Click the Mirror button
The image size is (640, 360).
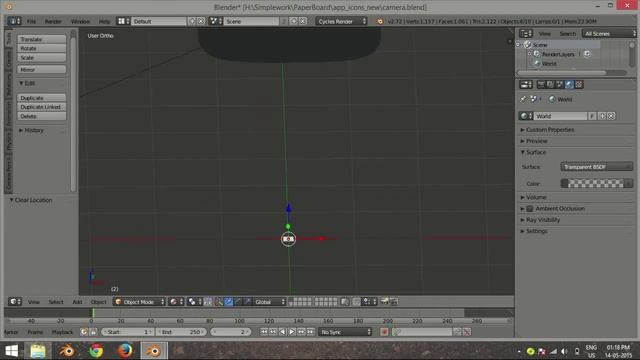pyautogui.click(x=42, y=70)
